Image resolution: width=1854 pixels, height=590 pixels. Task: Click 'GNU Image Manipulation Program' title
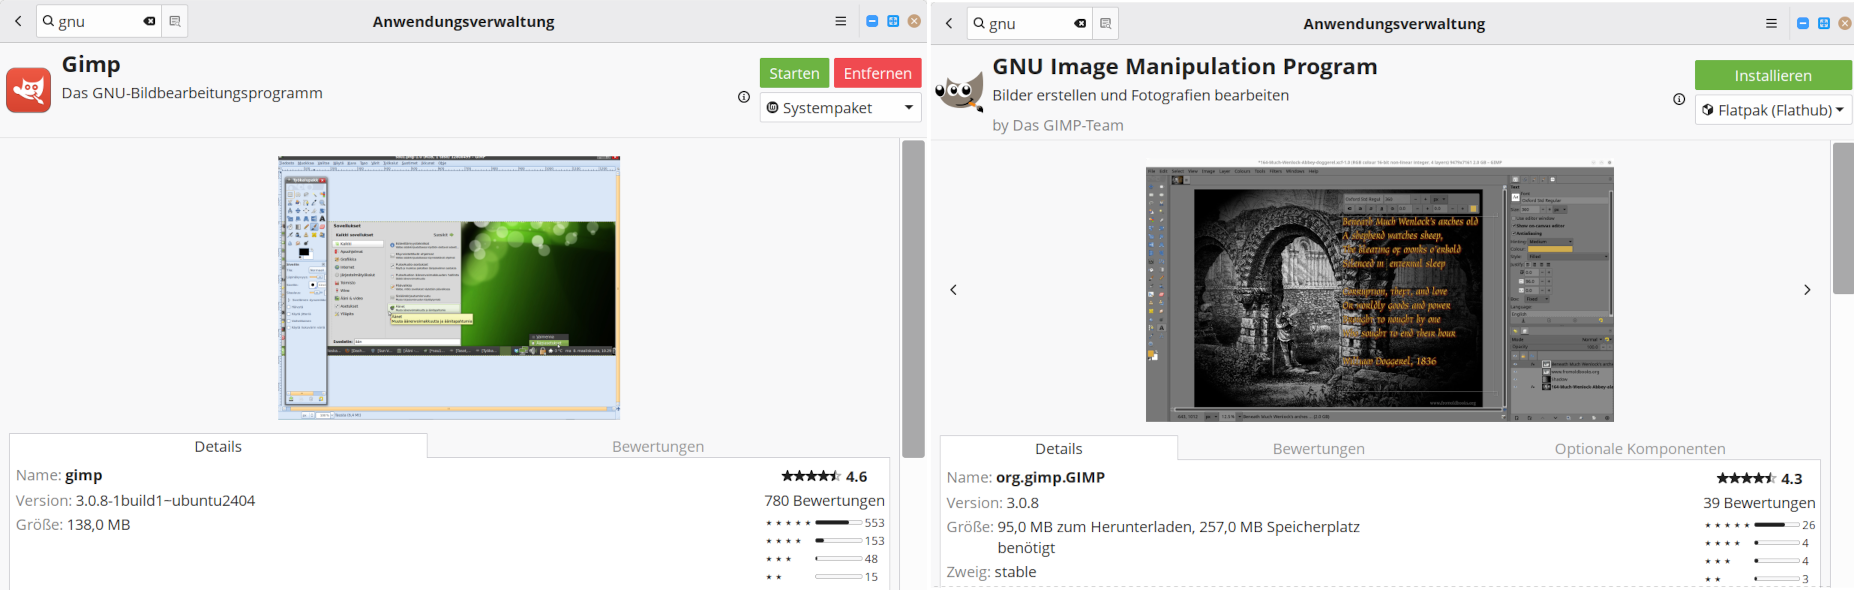(1185, 66)
